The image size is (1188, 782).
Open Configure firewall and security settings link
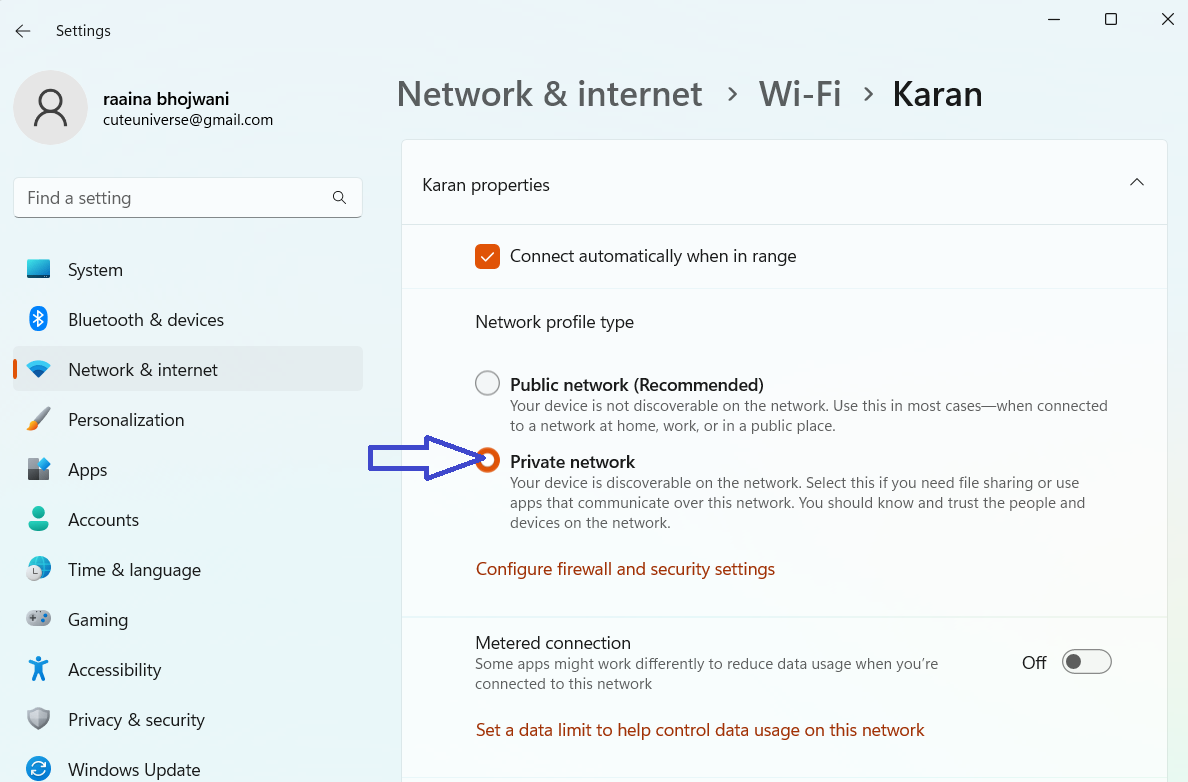click(x=625, y=569)
